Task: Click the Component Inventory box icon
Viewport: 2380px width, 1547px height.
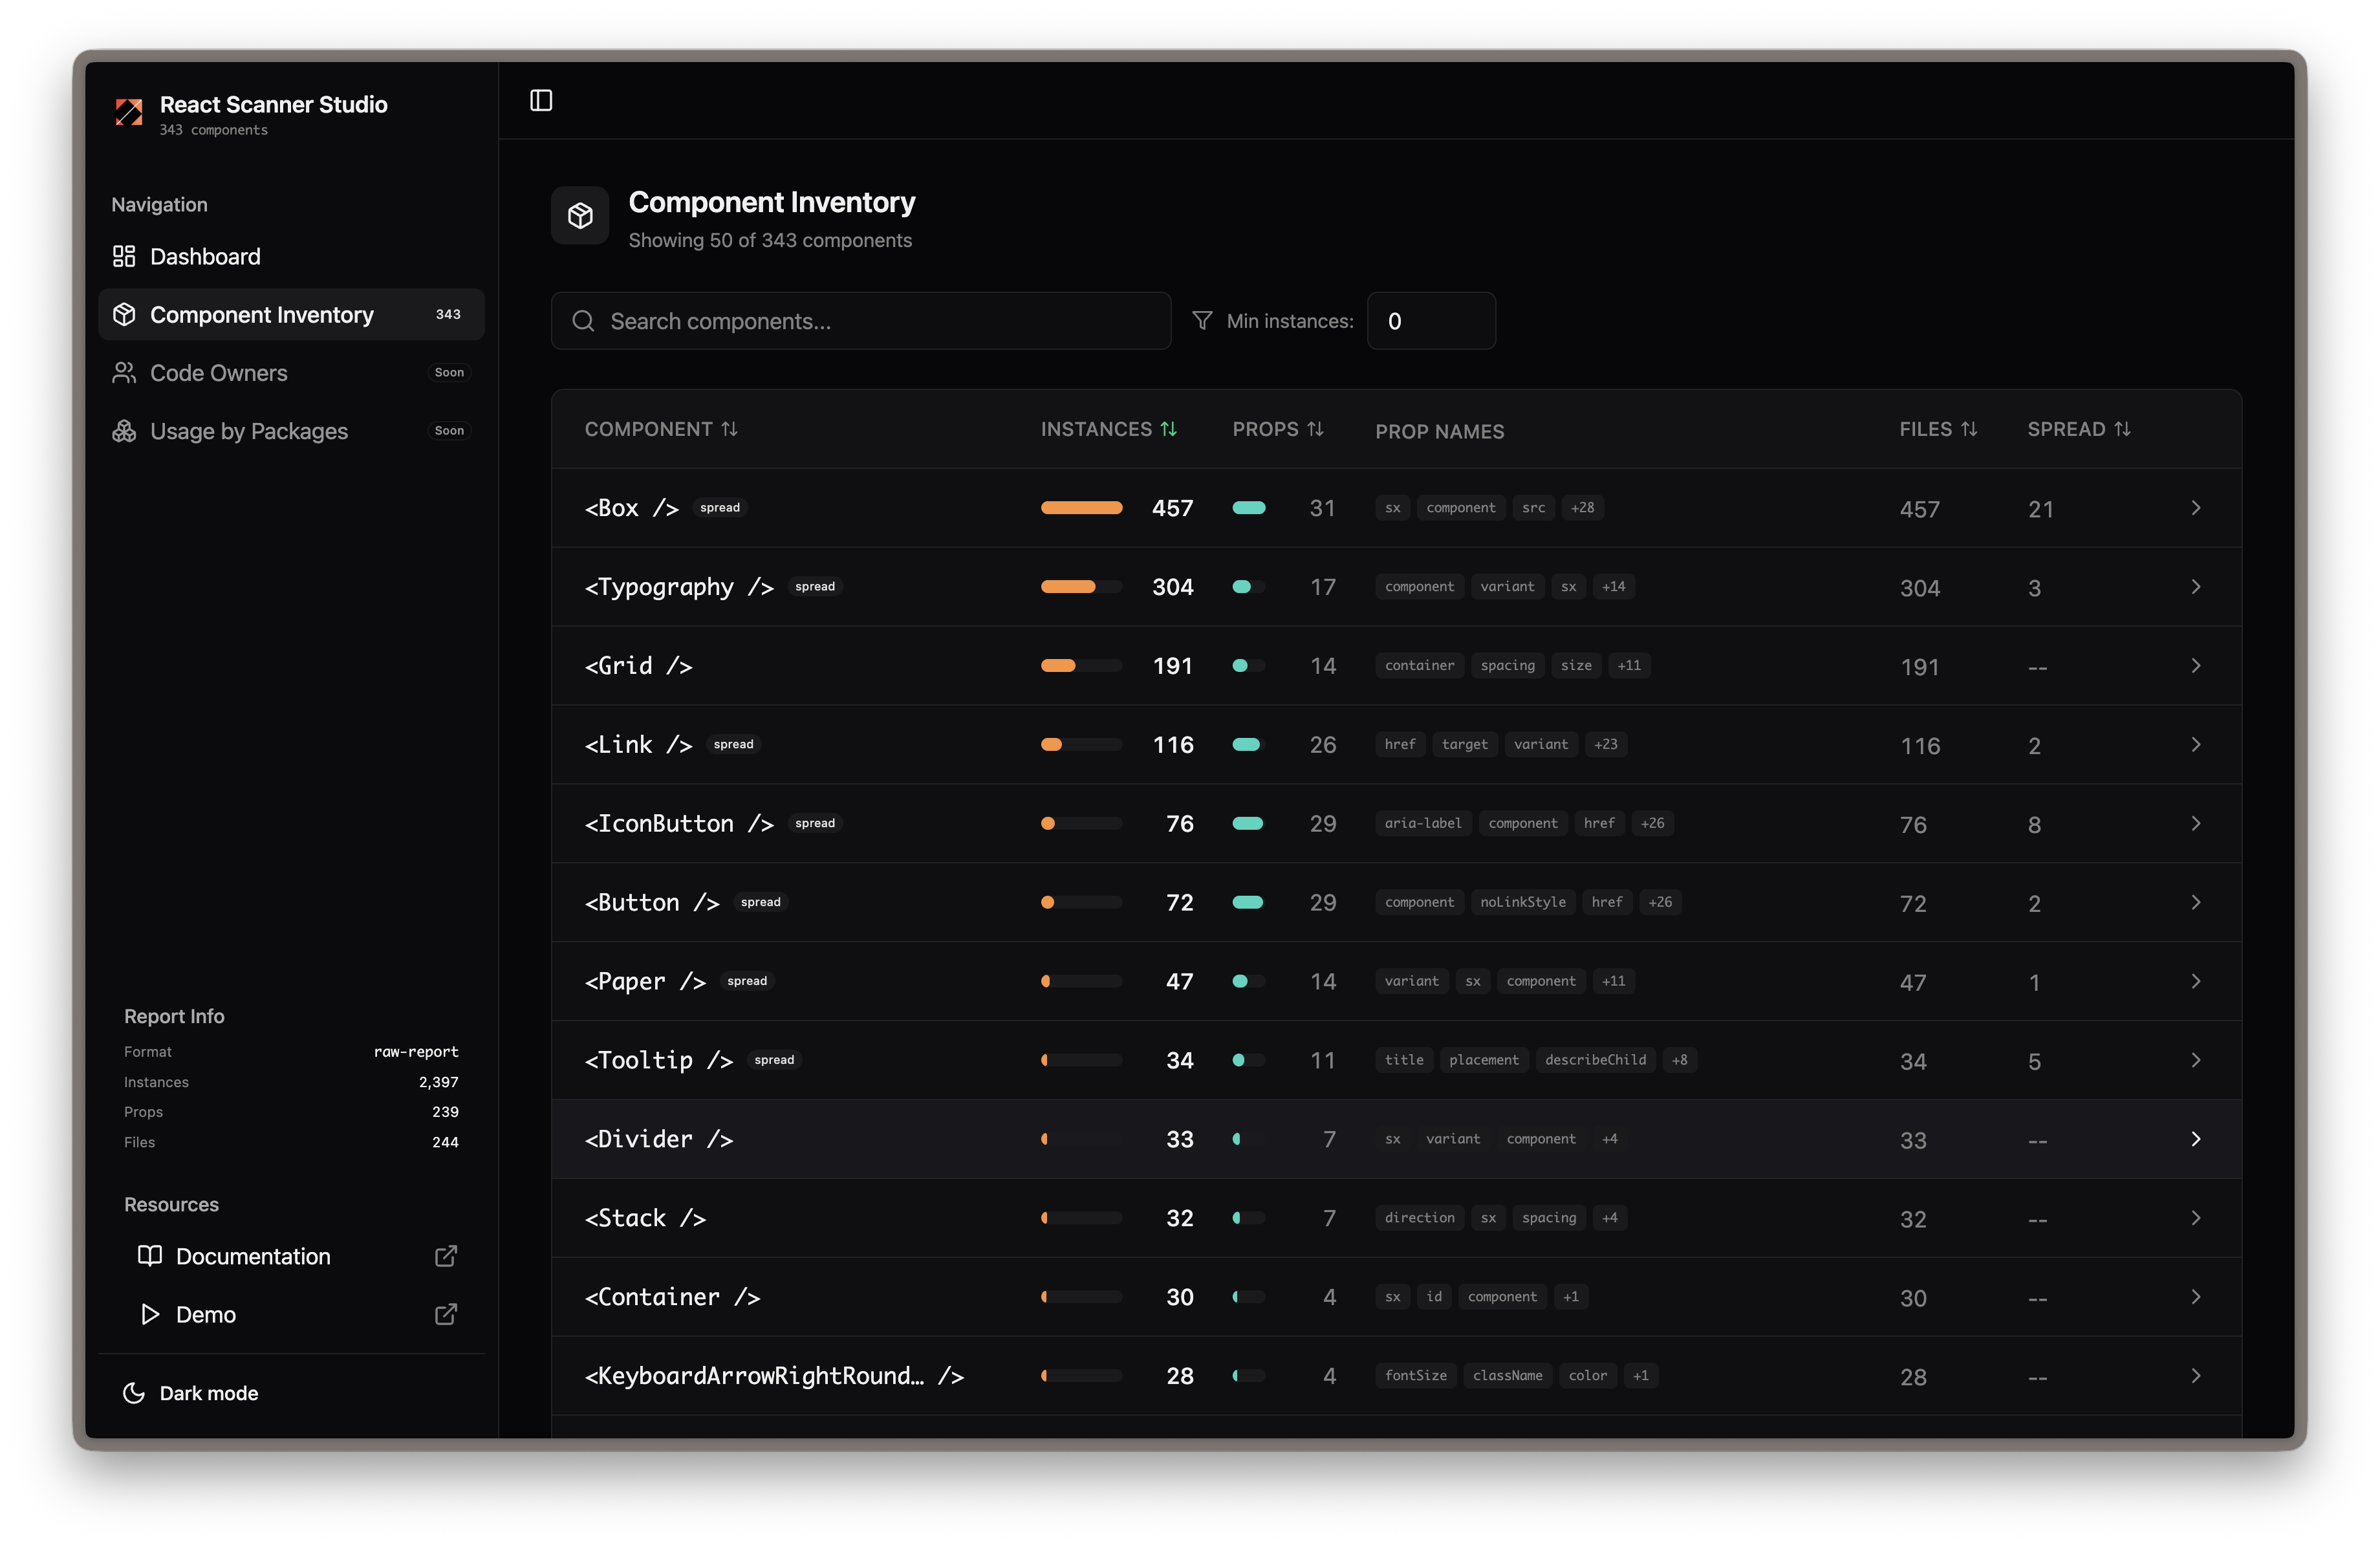Action: point(124,314)
